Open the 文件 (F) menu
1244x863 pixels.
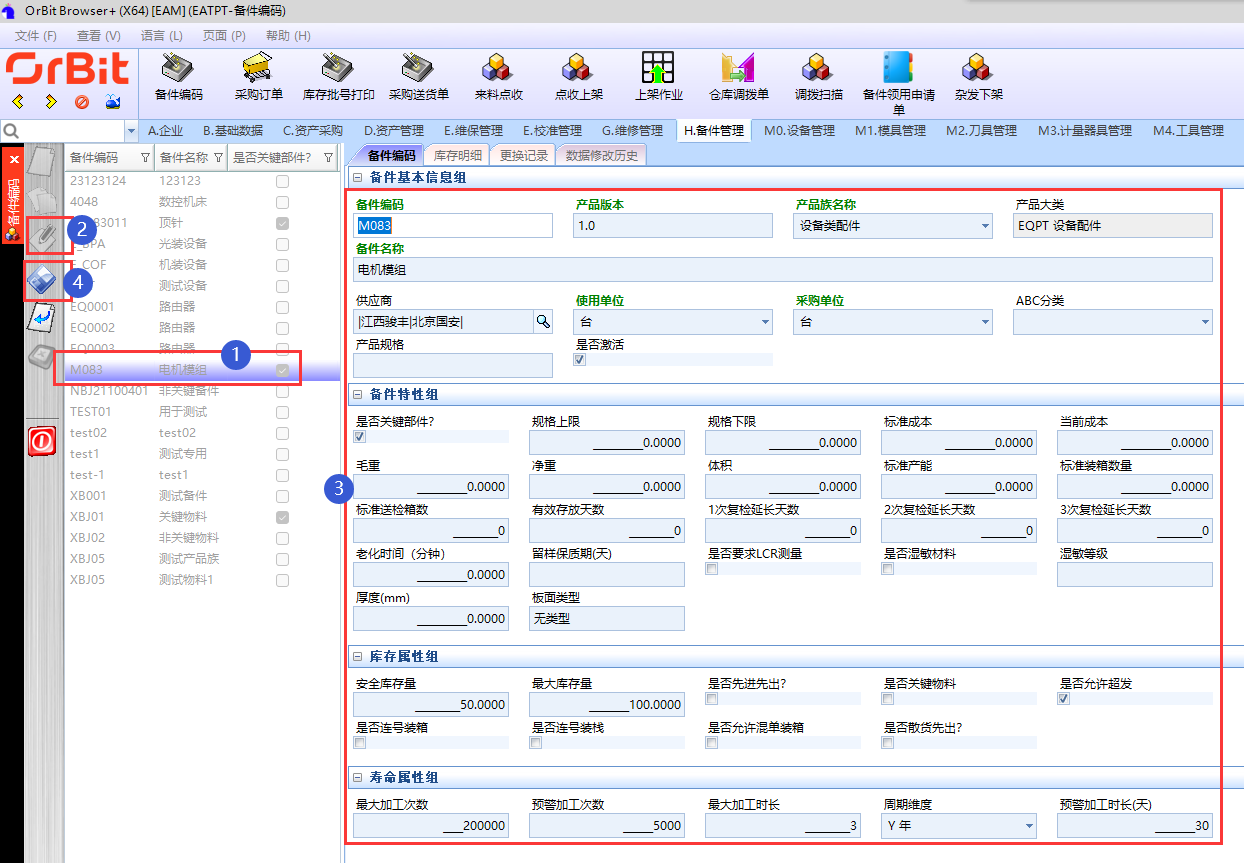[36, 36]
